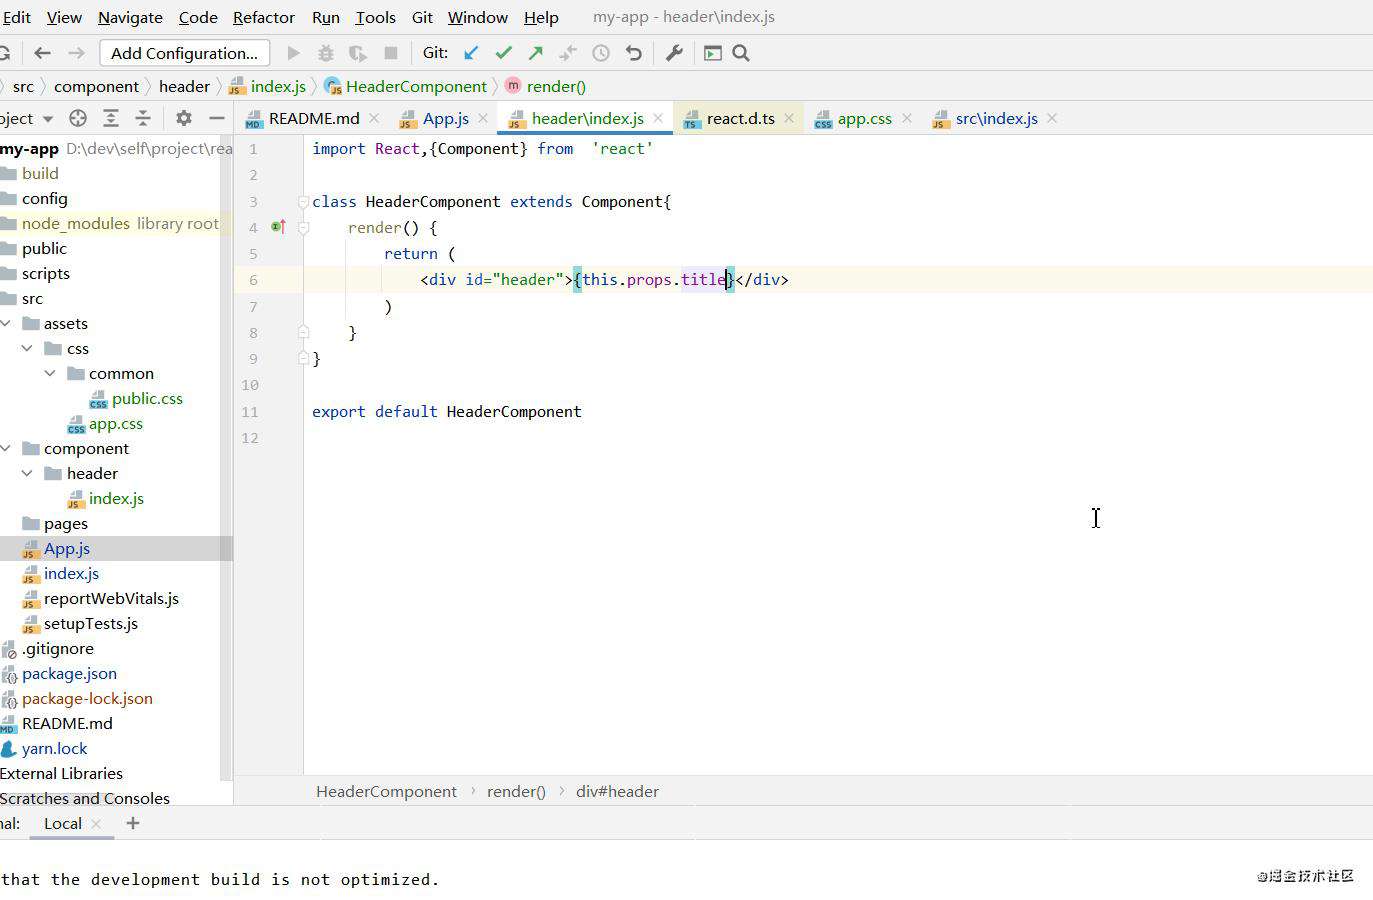1373x900 pixels.
Task: Collapse the common folder
Action: [x=50, y=373]
